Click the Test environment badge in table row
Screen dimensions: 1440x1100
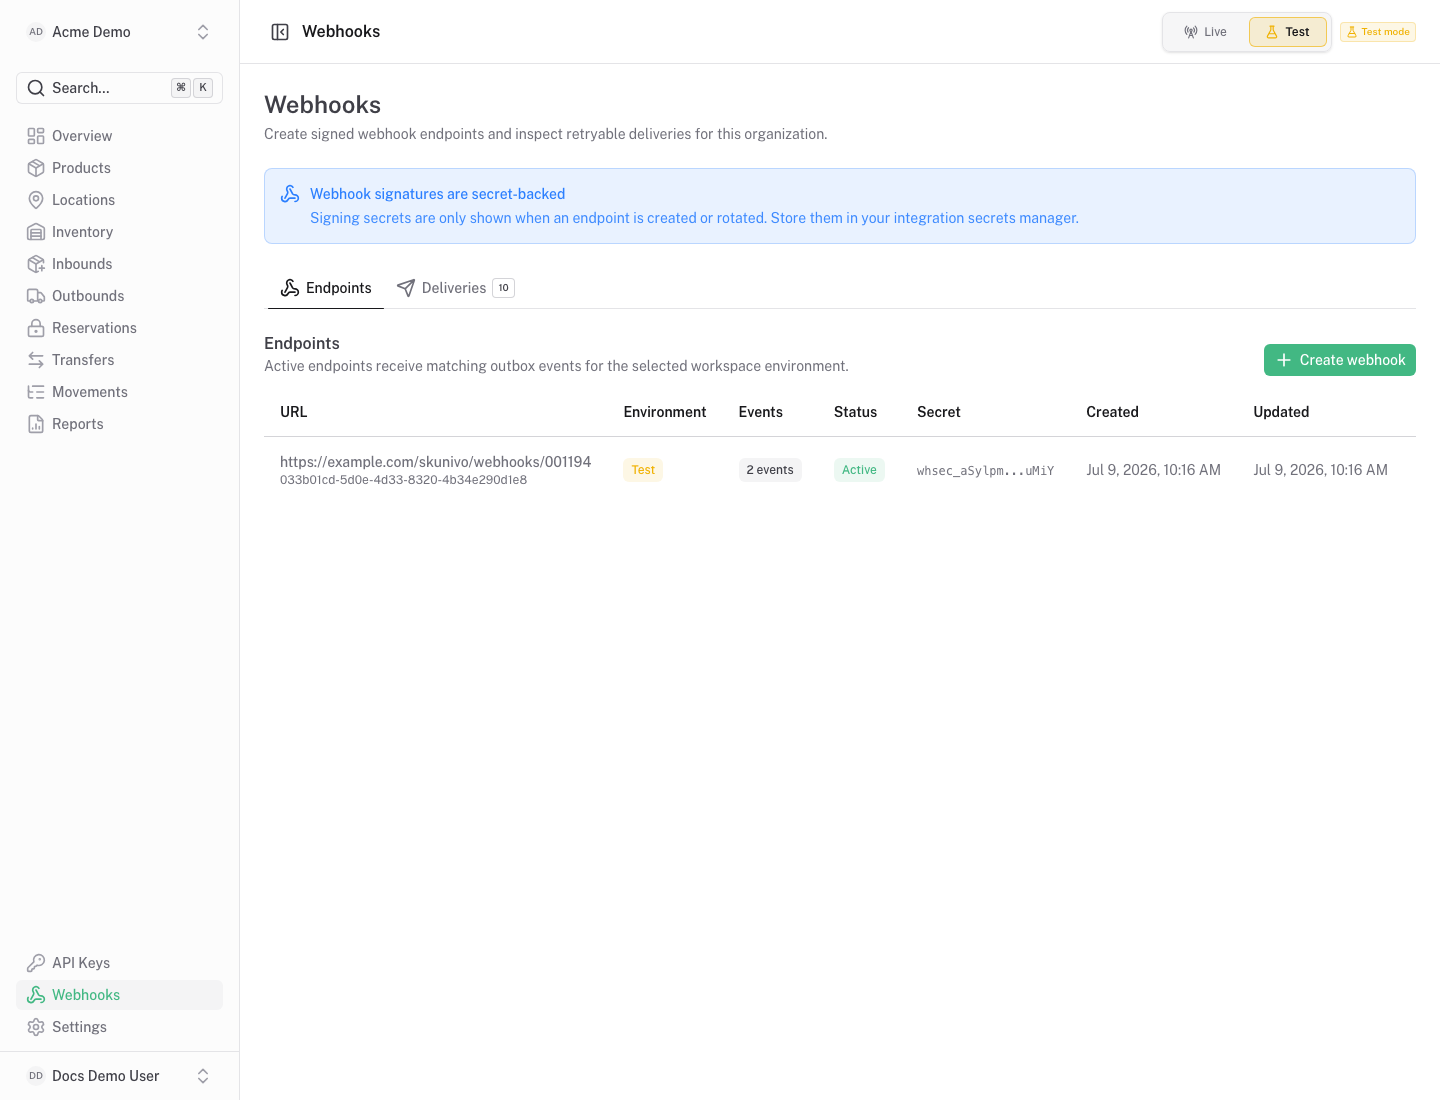tap(643, 470)
